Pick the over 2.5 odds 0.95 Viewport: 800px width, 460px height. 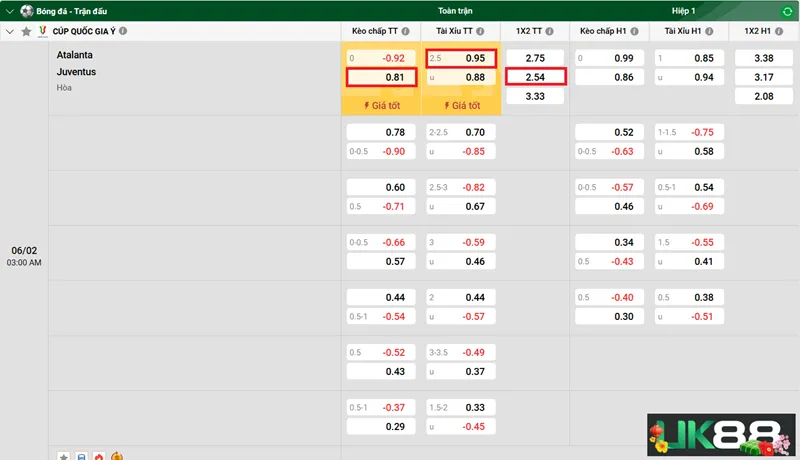pos(461,59)
